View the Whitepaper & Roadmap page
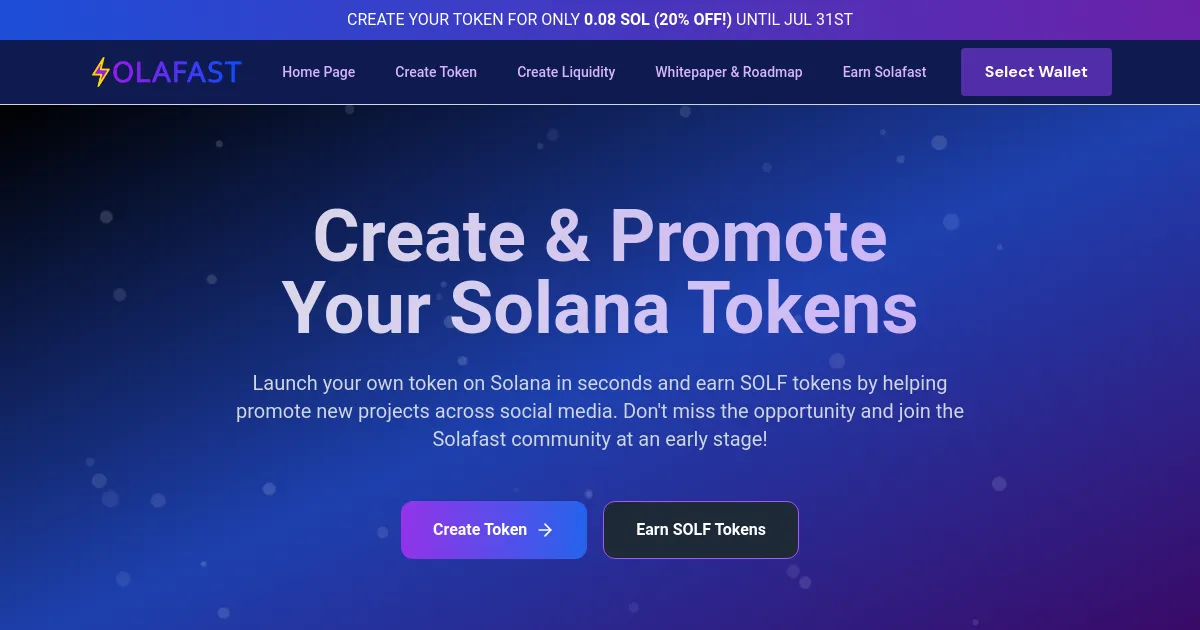This screenshot has width=1200, height=630. pos(729,72)
